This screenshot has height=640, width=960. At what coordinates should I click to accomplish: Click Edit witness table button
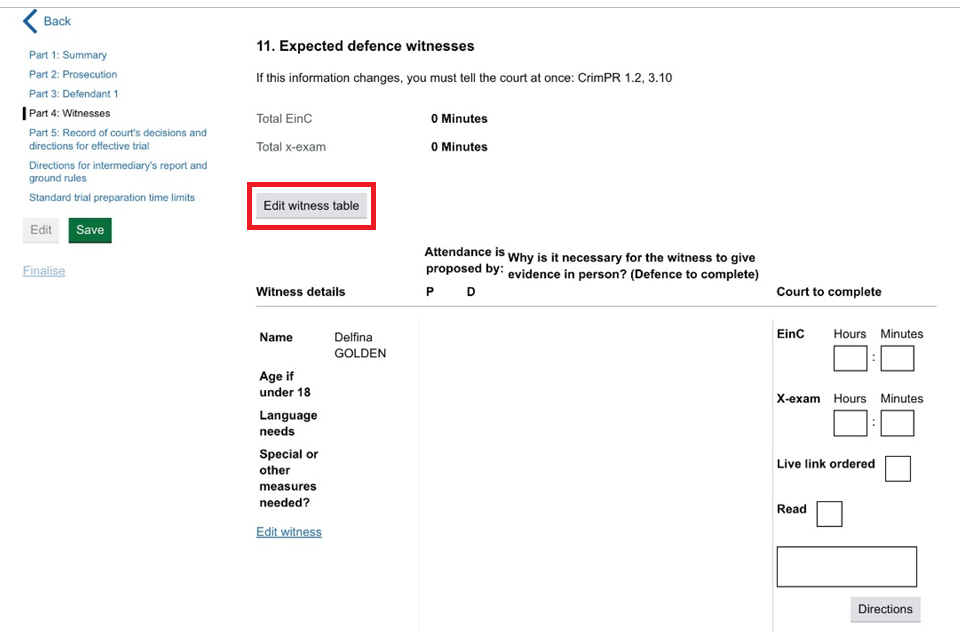[x=311, y=206]
